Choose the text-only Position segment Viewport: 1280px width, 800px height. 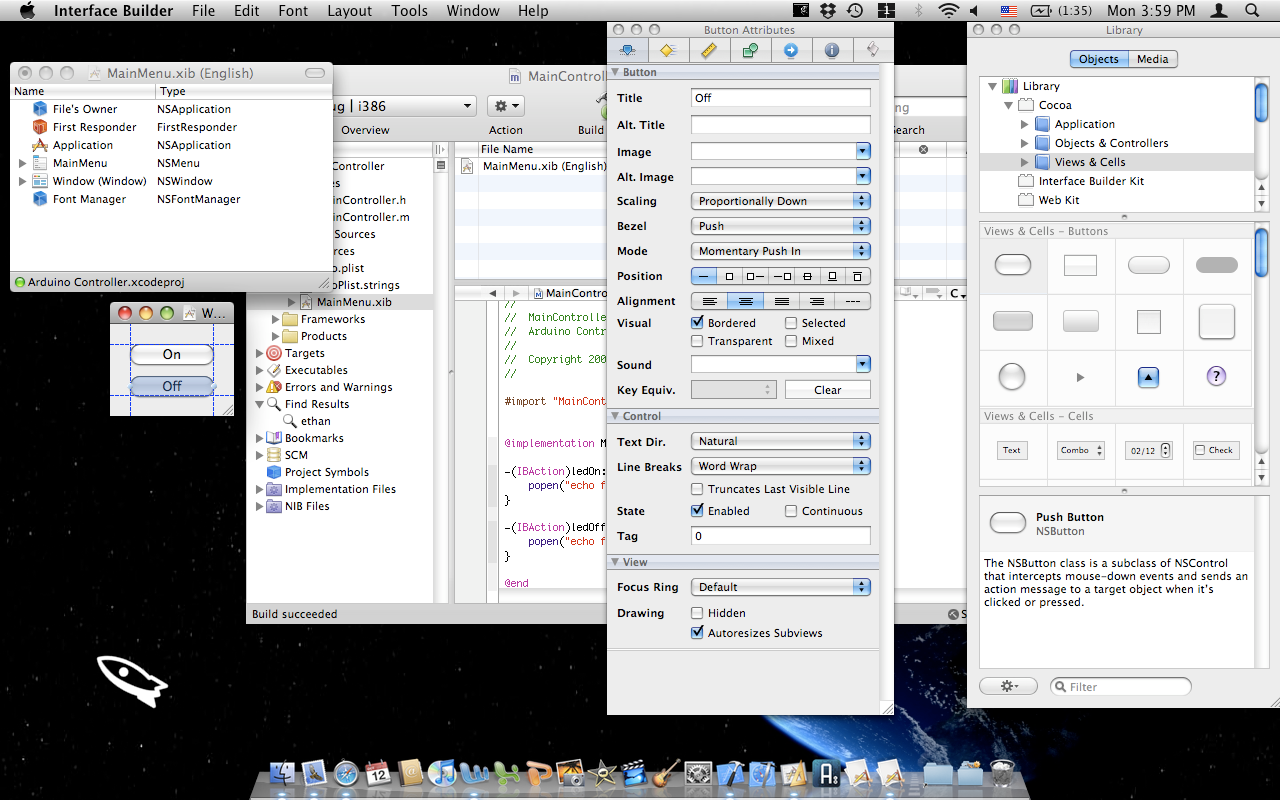[x=704, y=276]
